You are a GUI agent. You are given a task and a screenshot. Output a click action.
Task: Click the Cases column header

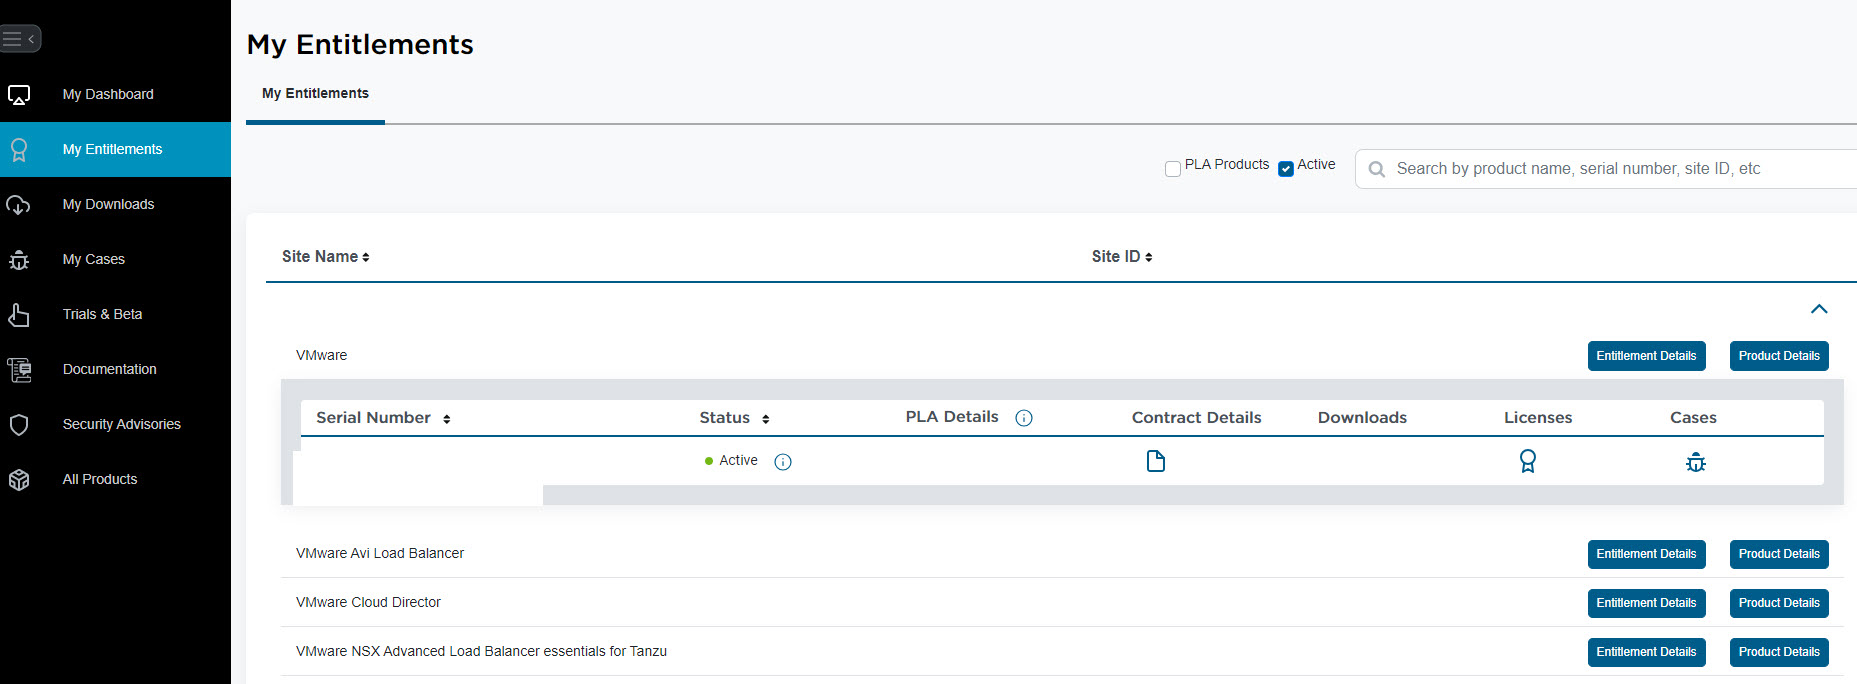coord(1693,418)
